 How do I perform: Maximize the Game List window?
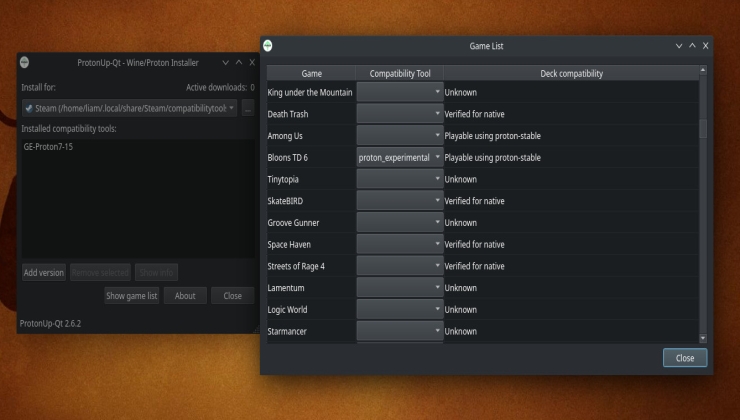[692, 46]
